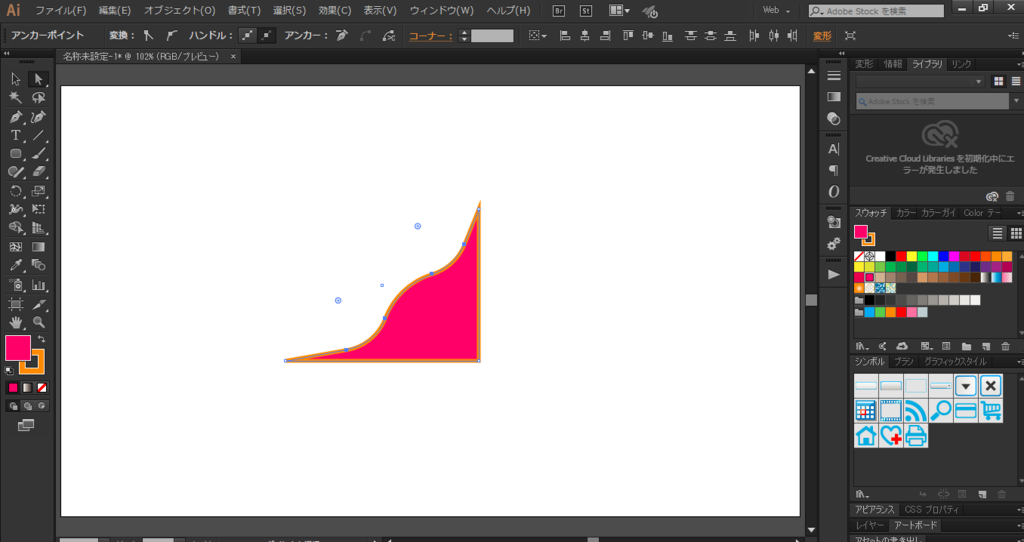Open the 効果(C) menu
Screen dimensions: 1024x542
334,10
